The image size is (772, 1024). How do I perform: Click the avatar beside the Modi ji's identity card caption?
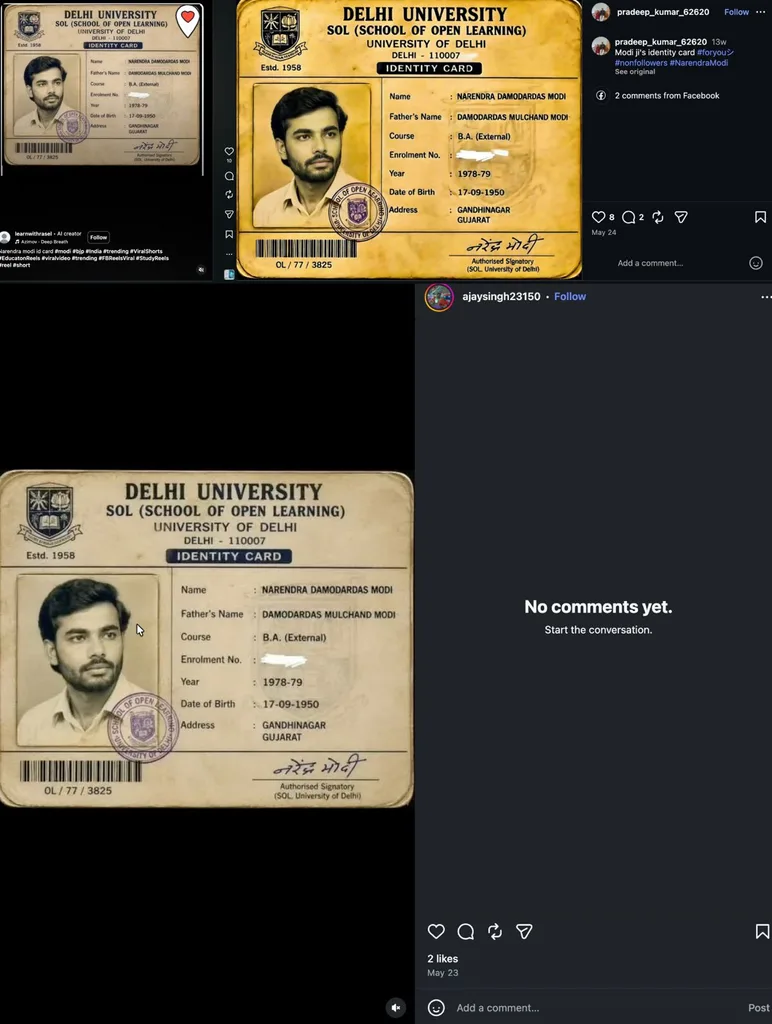point(601,46)
